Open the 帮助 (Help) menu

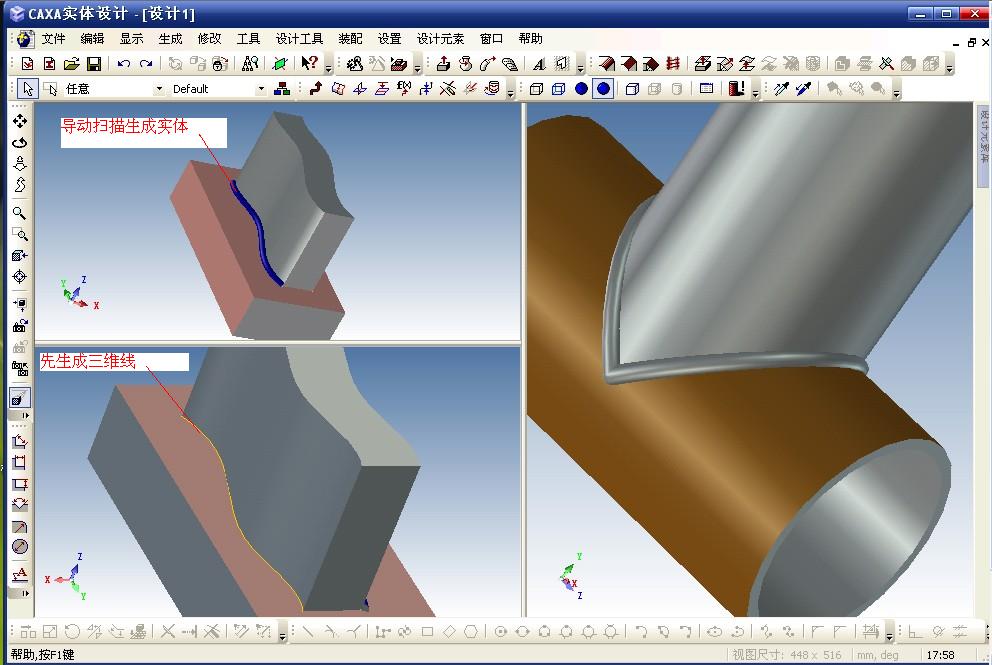(x=530, y=39)
